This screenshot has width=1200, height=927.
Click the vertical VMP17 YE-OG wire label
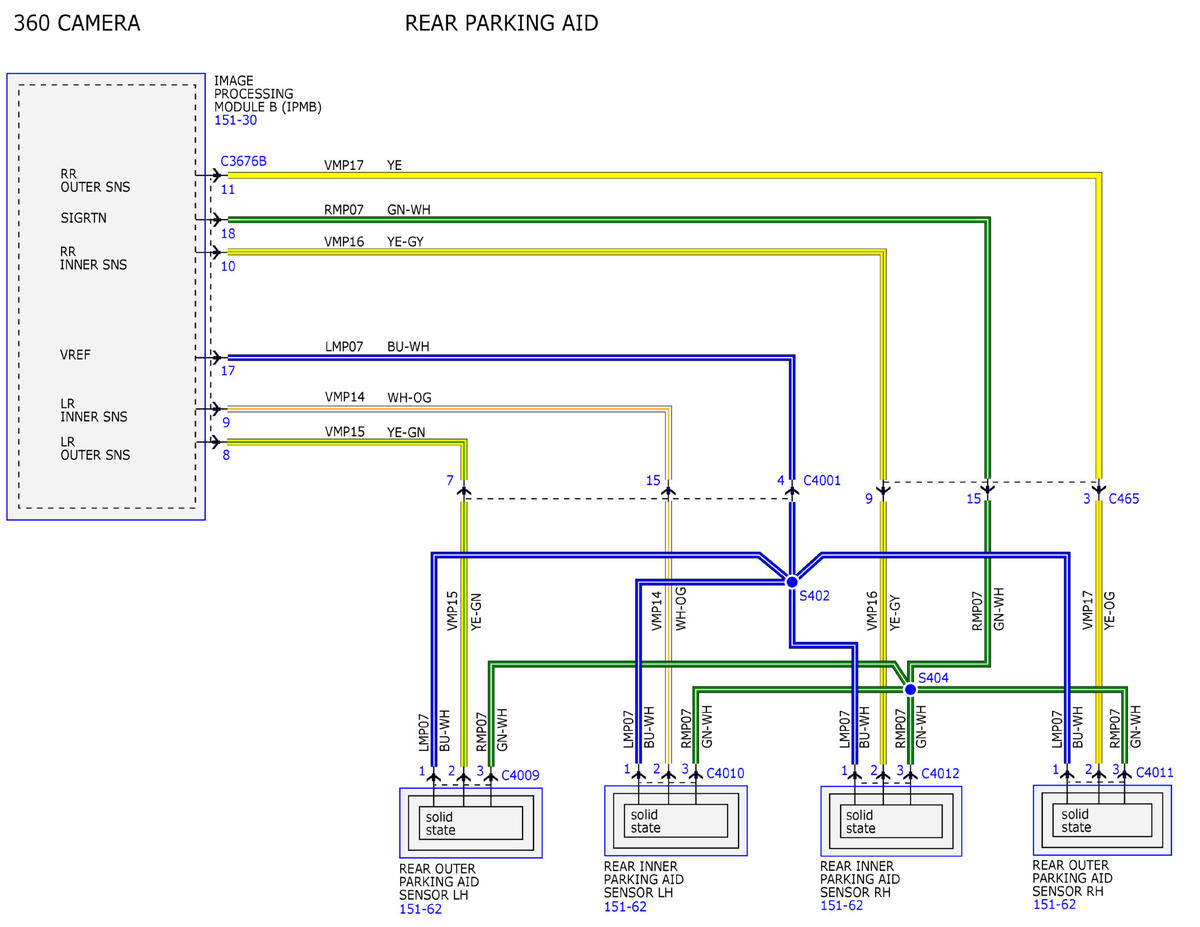click(1098, 609)
